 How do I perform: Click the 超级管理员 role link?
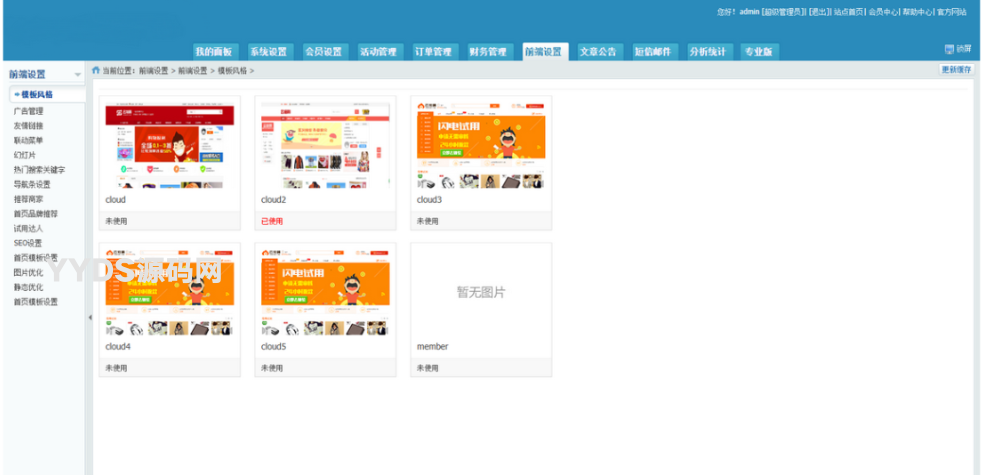coord(782,12)
